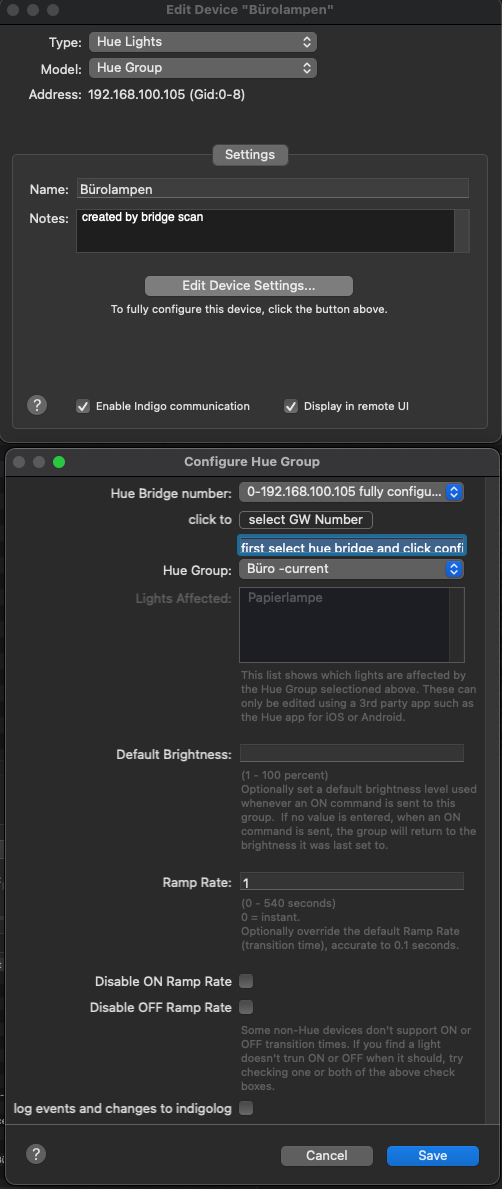
Task: Click the Ramp Rate input field
Action: point(351,882)
